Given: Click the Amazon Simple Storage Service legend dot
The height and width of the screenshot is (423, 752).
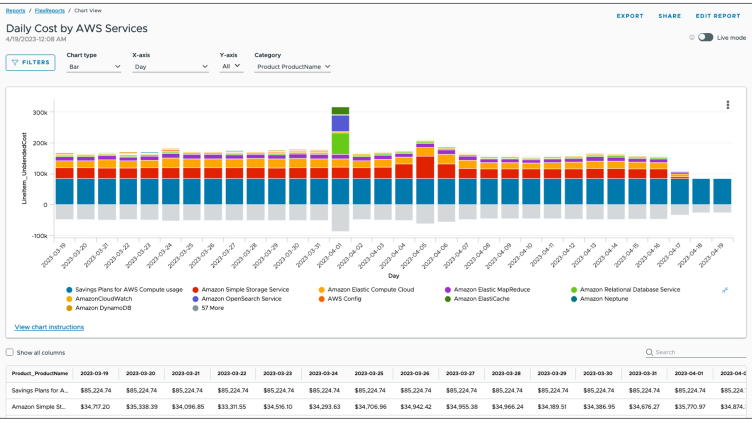Looking at the screenshot, I should pos(195,289).
